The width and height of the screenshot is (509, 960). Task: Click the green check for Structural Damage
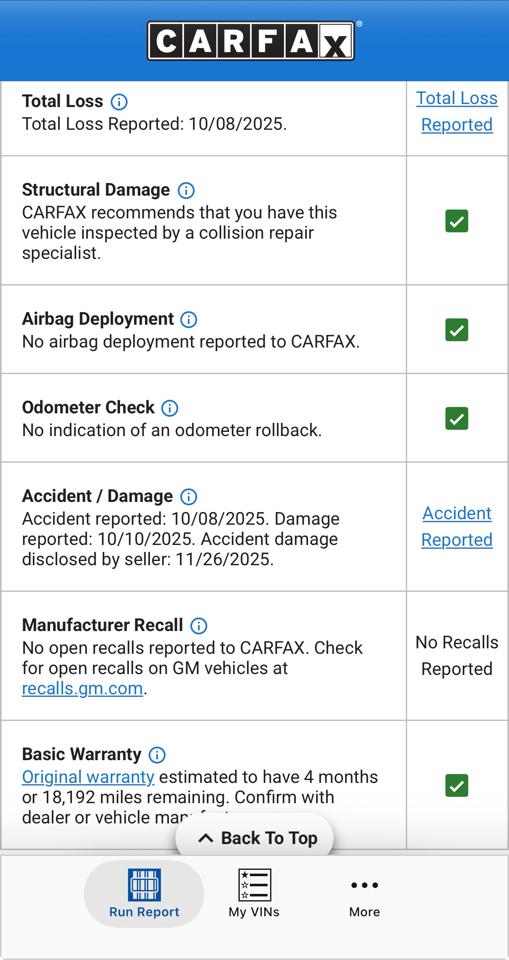(456, 221)
